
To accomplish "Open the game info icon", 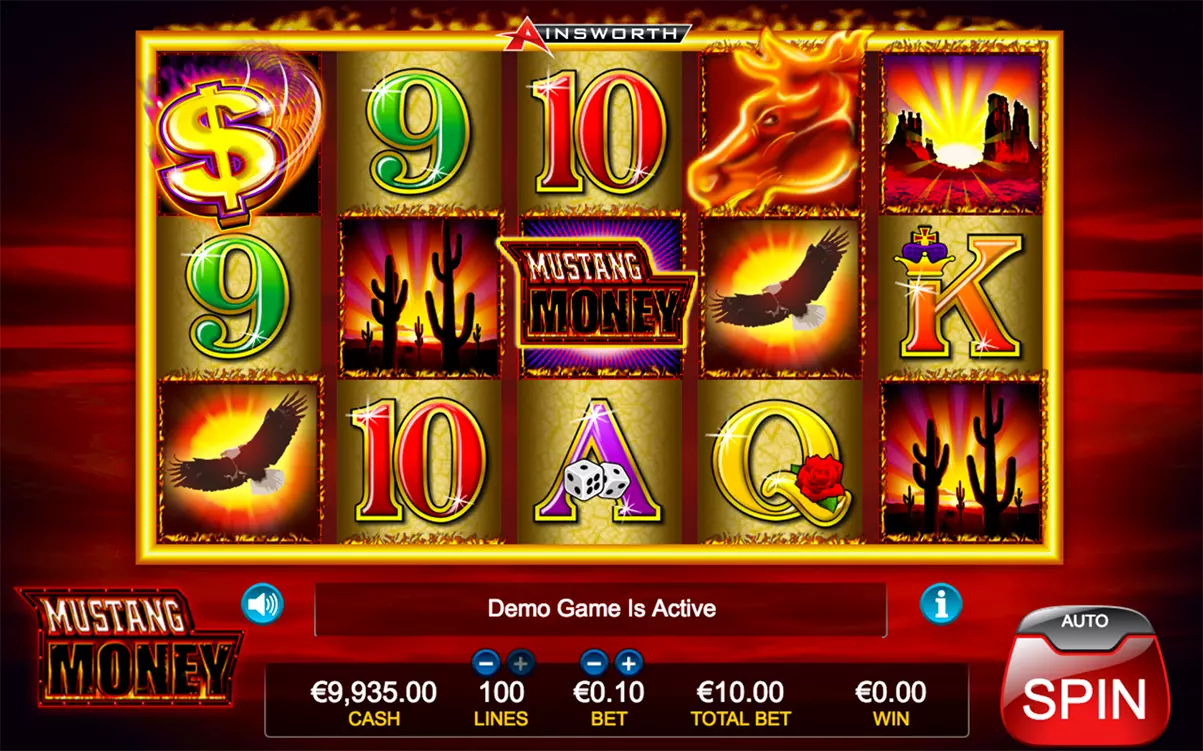I will coord(941,604).
